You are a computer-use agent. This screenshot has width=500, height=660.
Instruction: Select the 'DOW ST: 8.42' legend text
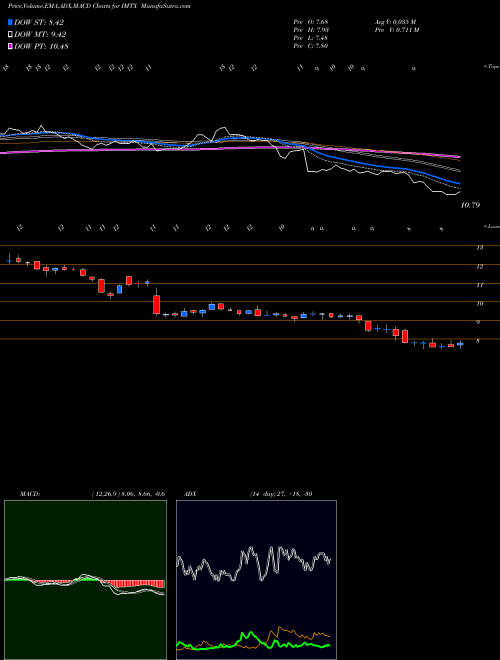[39, 22]
